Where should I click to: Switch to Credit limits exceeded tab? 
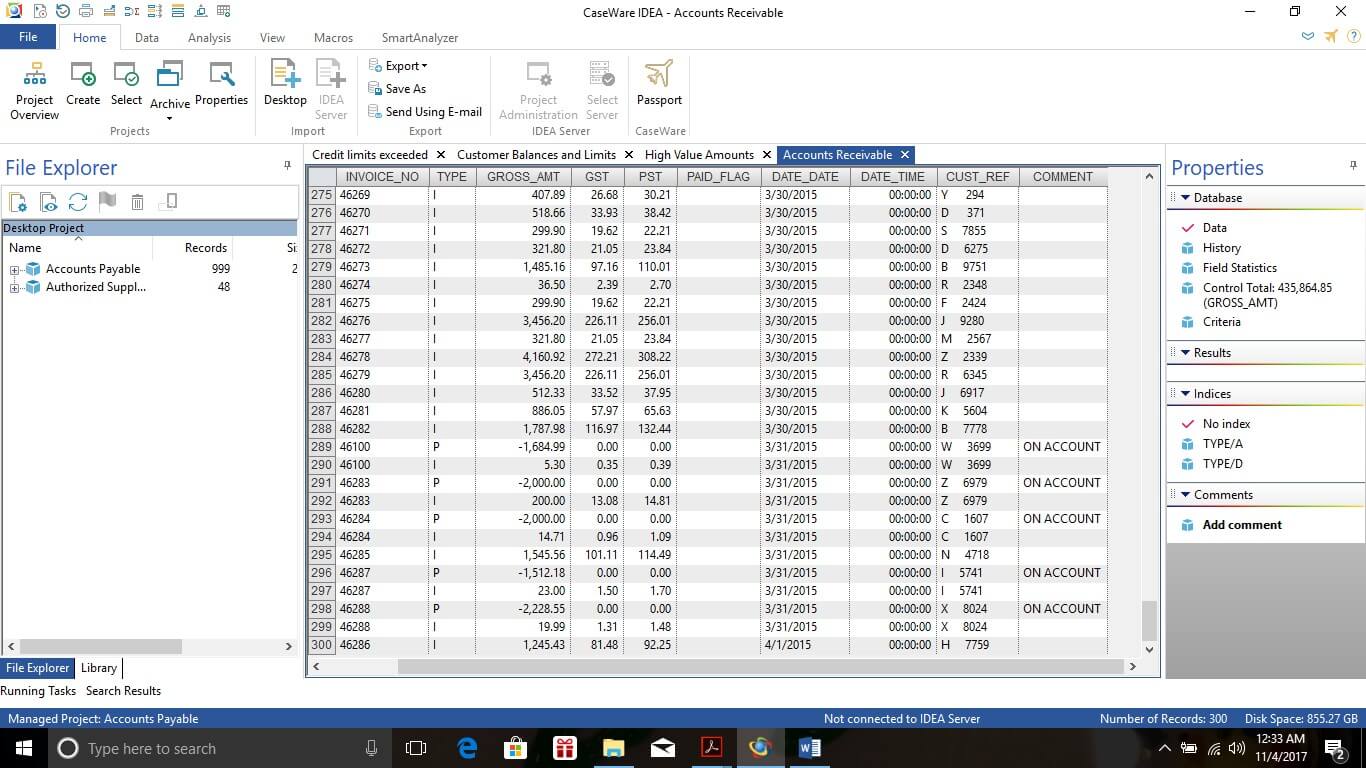click(370, 155)
